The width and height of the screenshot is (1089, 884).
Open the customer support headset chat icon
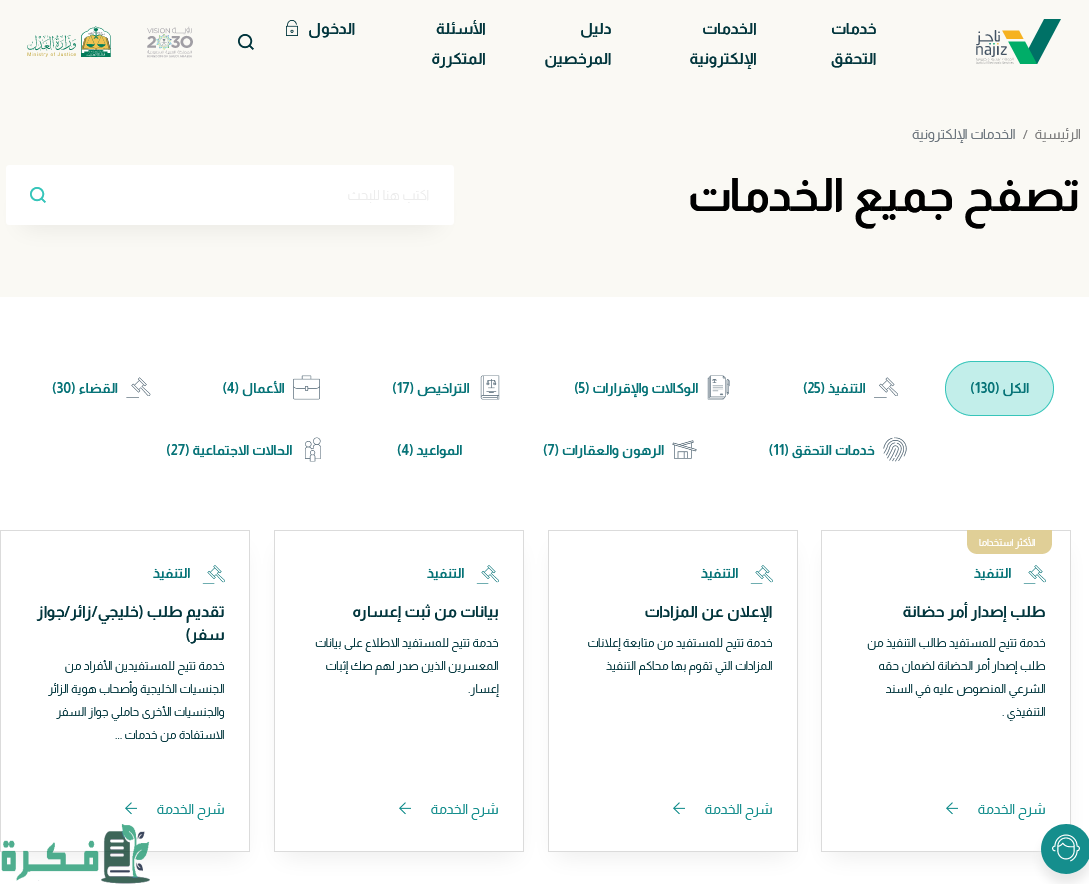click(1064, 849)
